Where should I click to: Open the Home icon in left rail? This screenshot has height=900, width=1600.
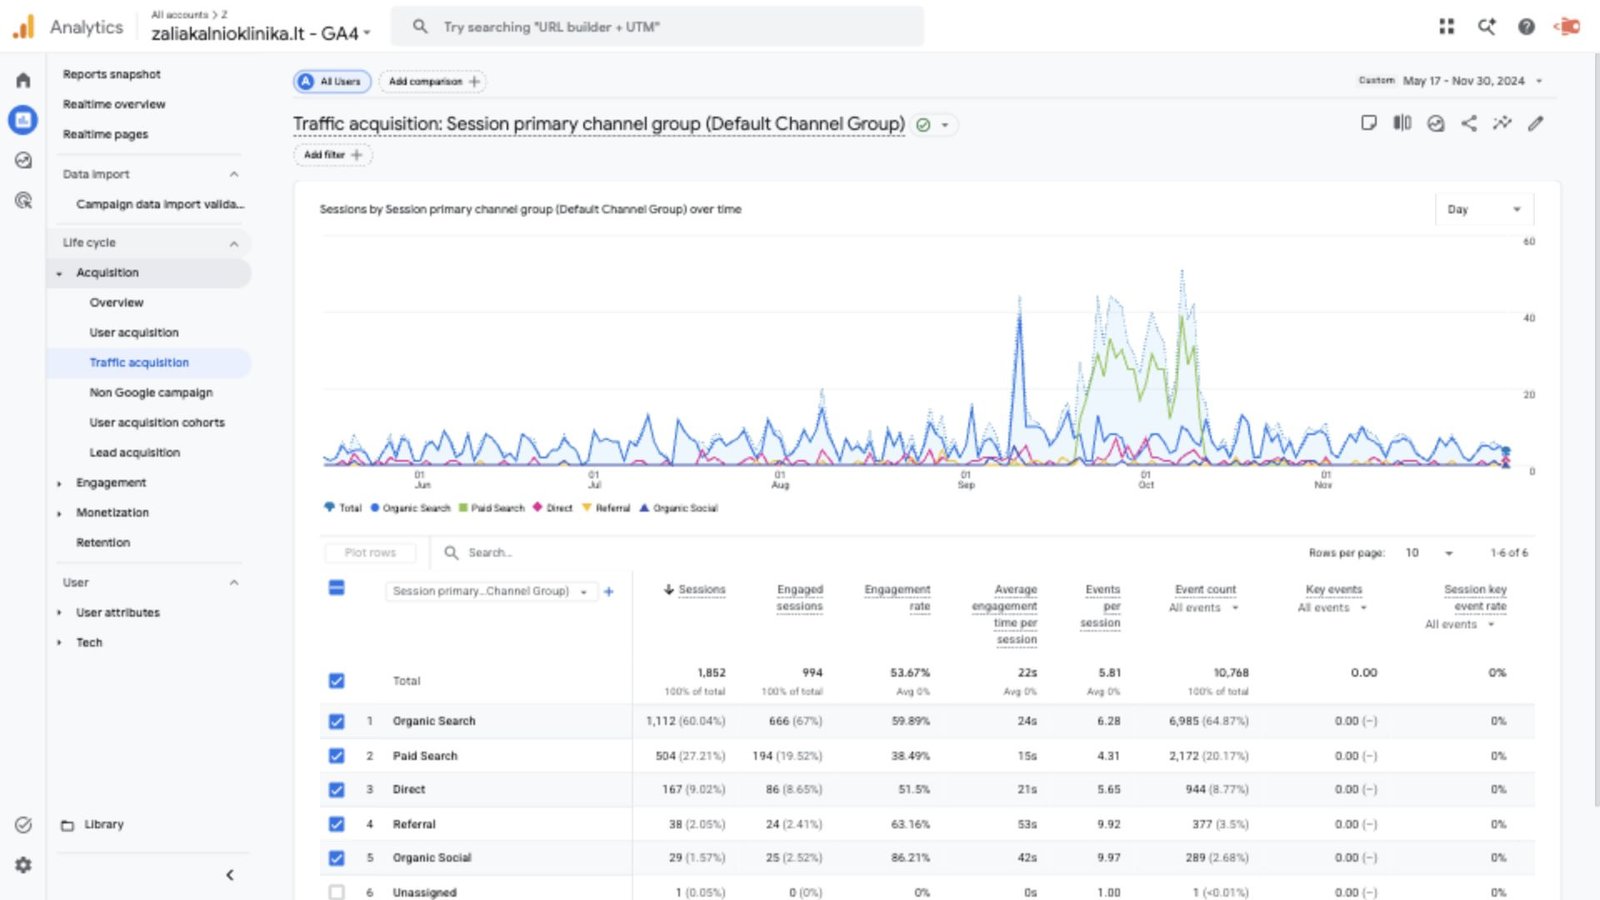coord(23,80)
